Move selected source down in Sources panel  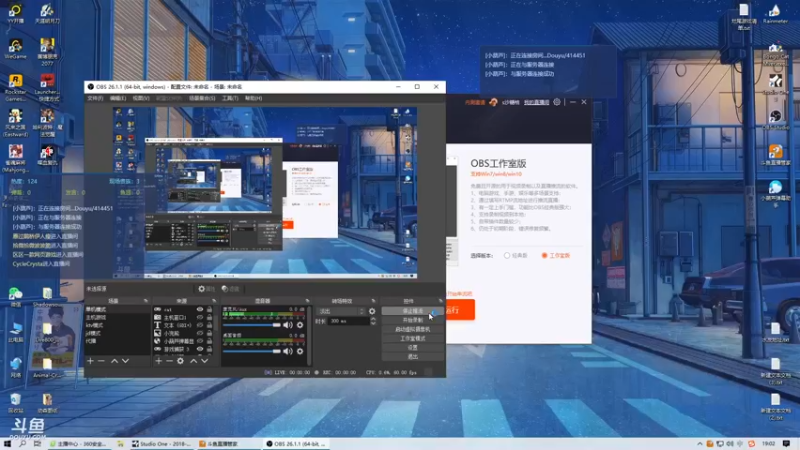point(205,361)
